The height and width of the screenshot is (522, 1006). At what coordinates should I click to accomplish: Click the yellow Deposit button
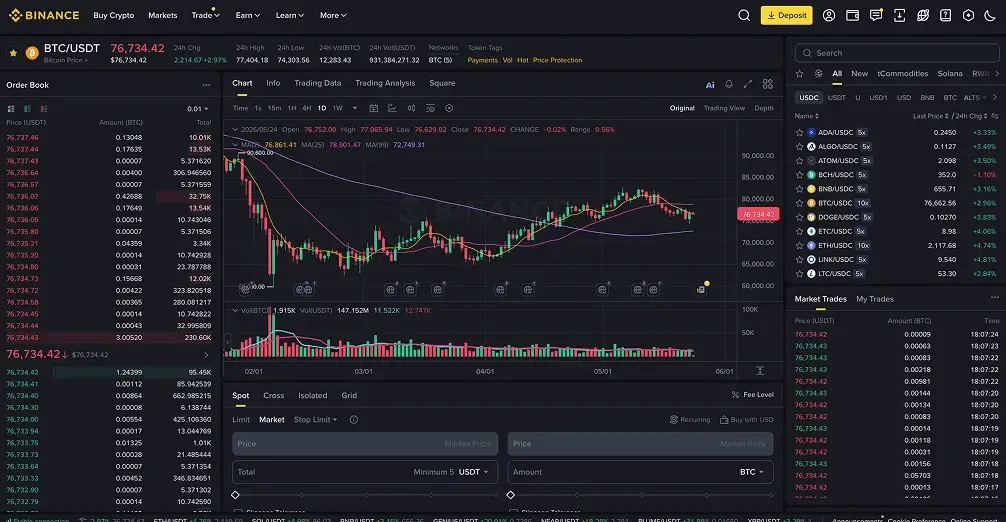pyautogui.click(x=787, y=15)
